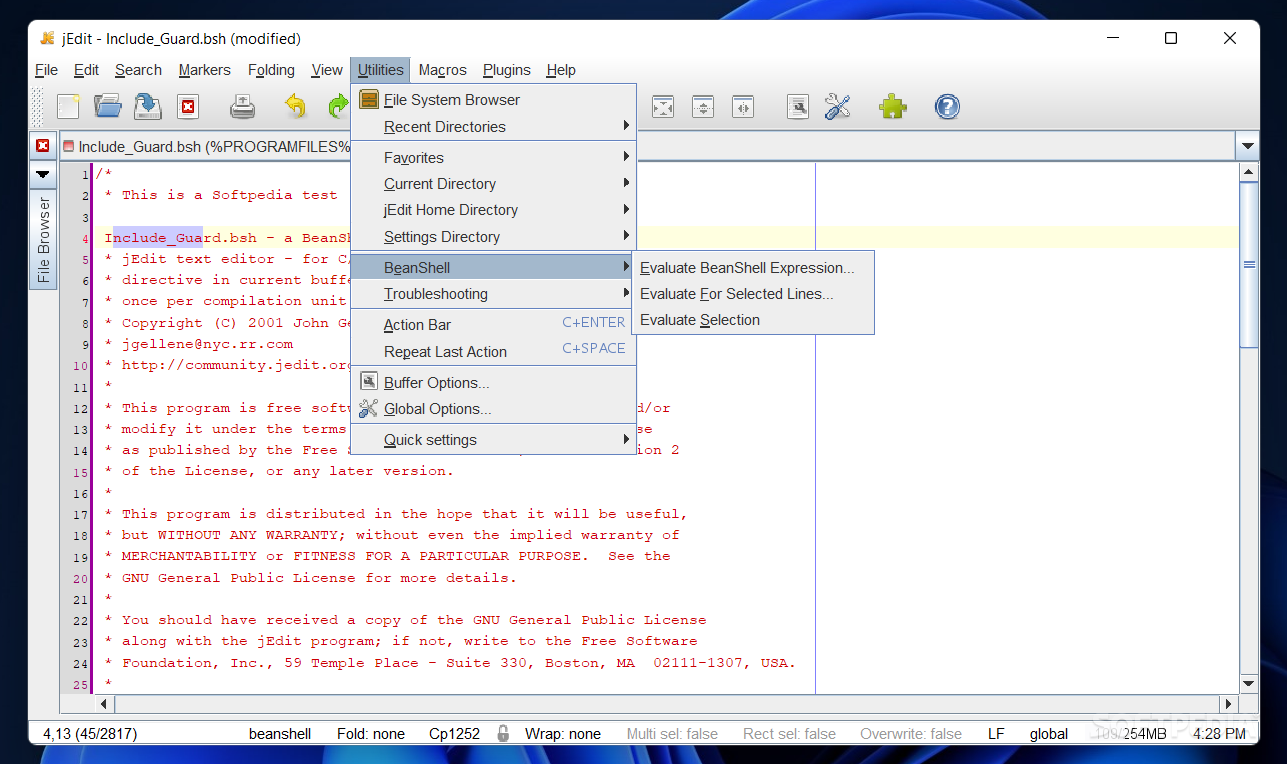Click Fold: none status bar entry

pyautogui.click(x=371, y=734)
